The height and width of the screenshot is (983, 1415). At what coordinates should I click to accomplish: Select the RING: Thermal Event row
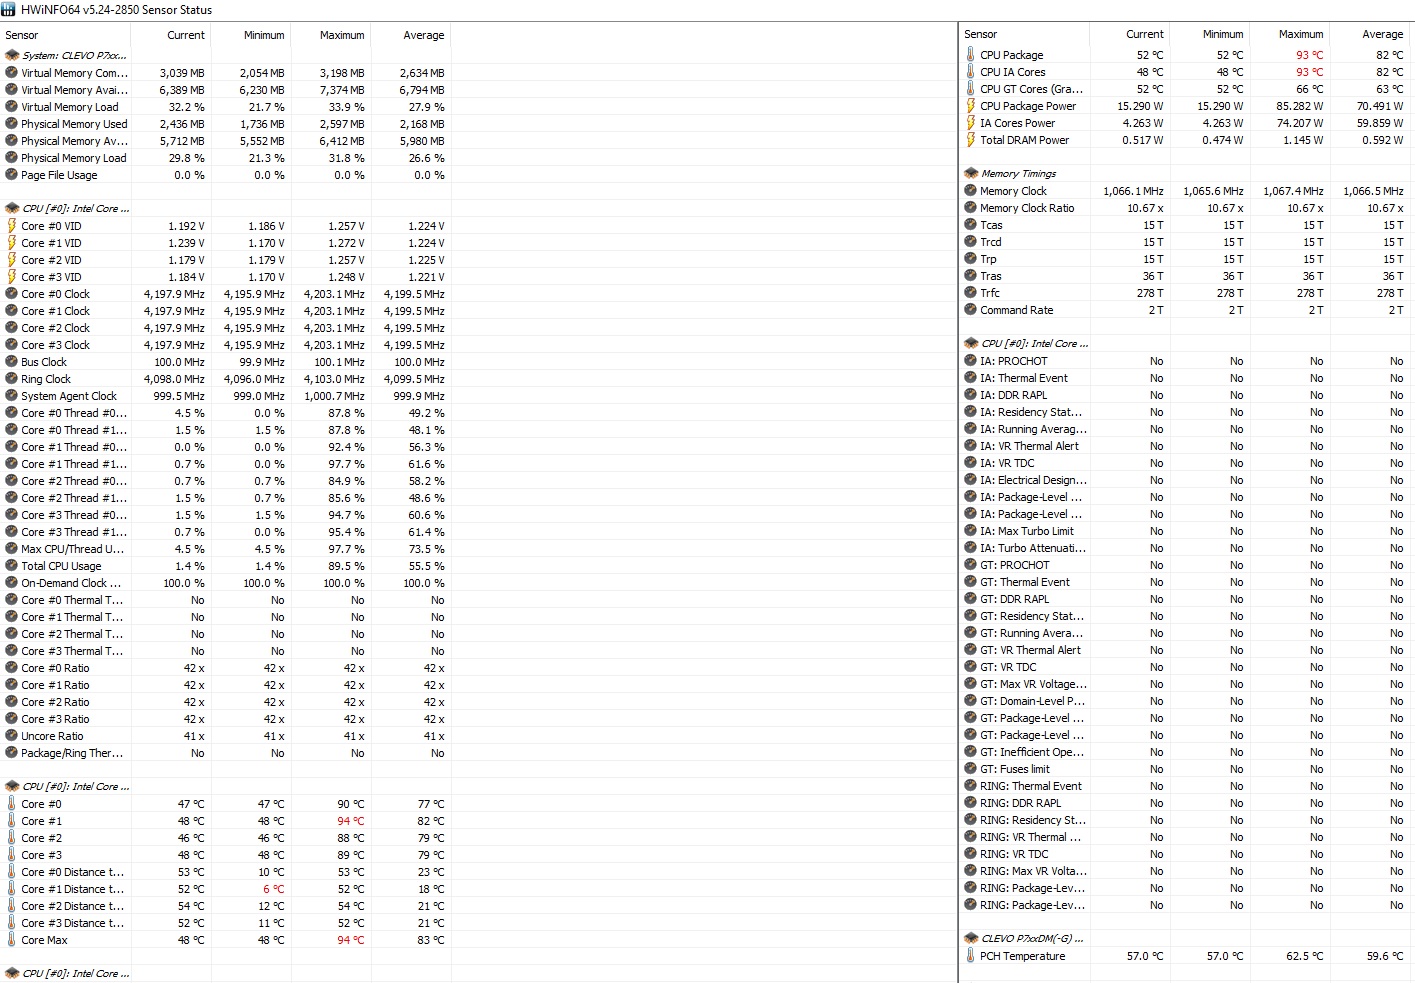[1186, 785]
